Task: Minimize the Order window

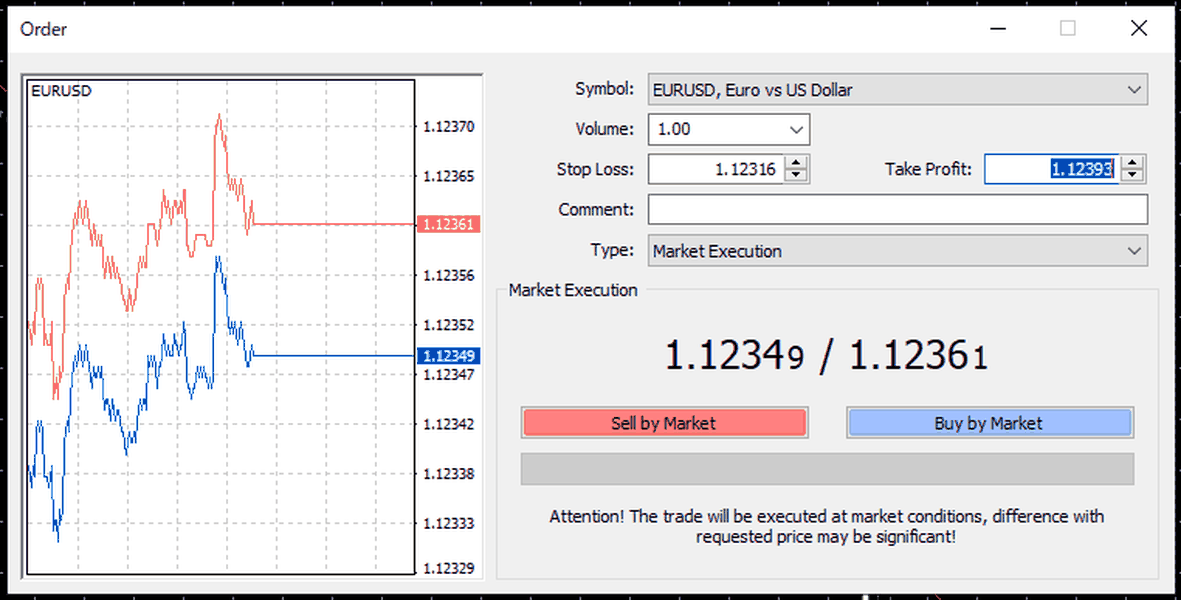Action: click(x=999, y=29)
